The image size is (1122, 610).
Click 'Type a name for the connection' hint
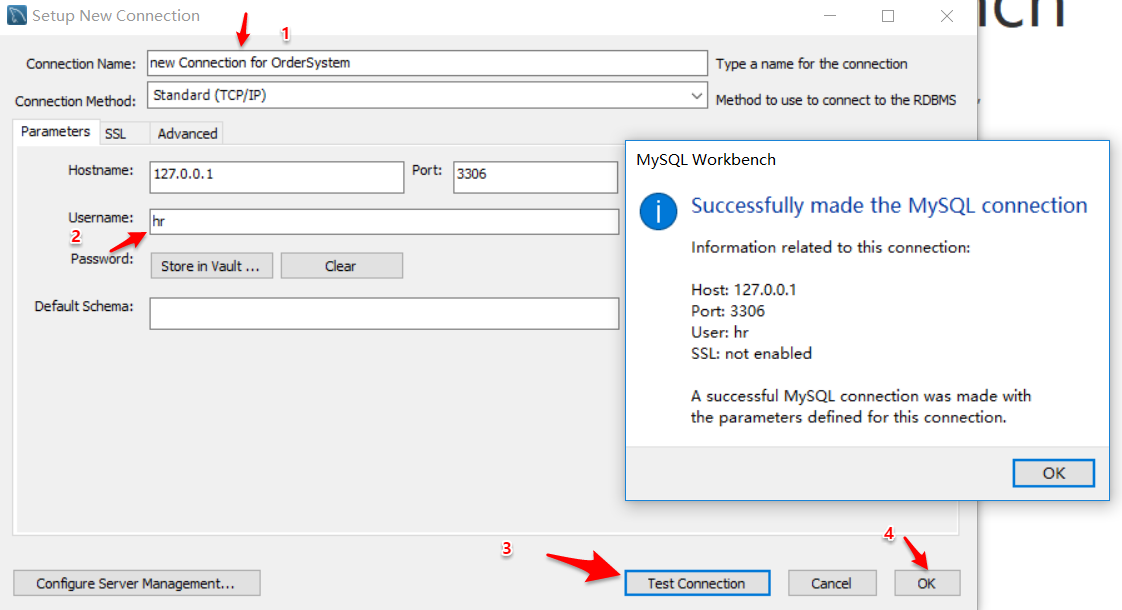tap(811, 64)
